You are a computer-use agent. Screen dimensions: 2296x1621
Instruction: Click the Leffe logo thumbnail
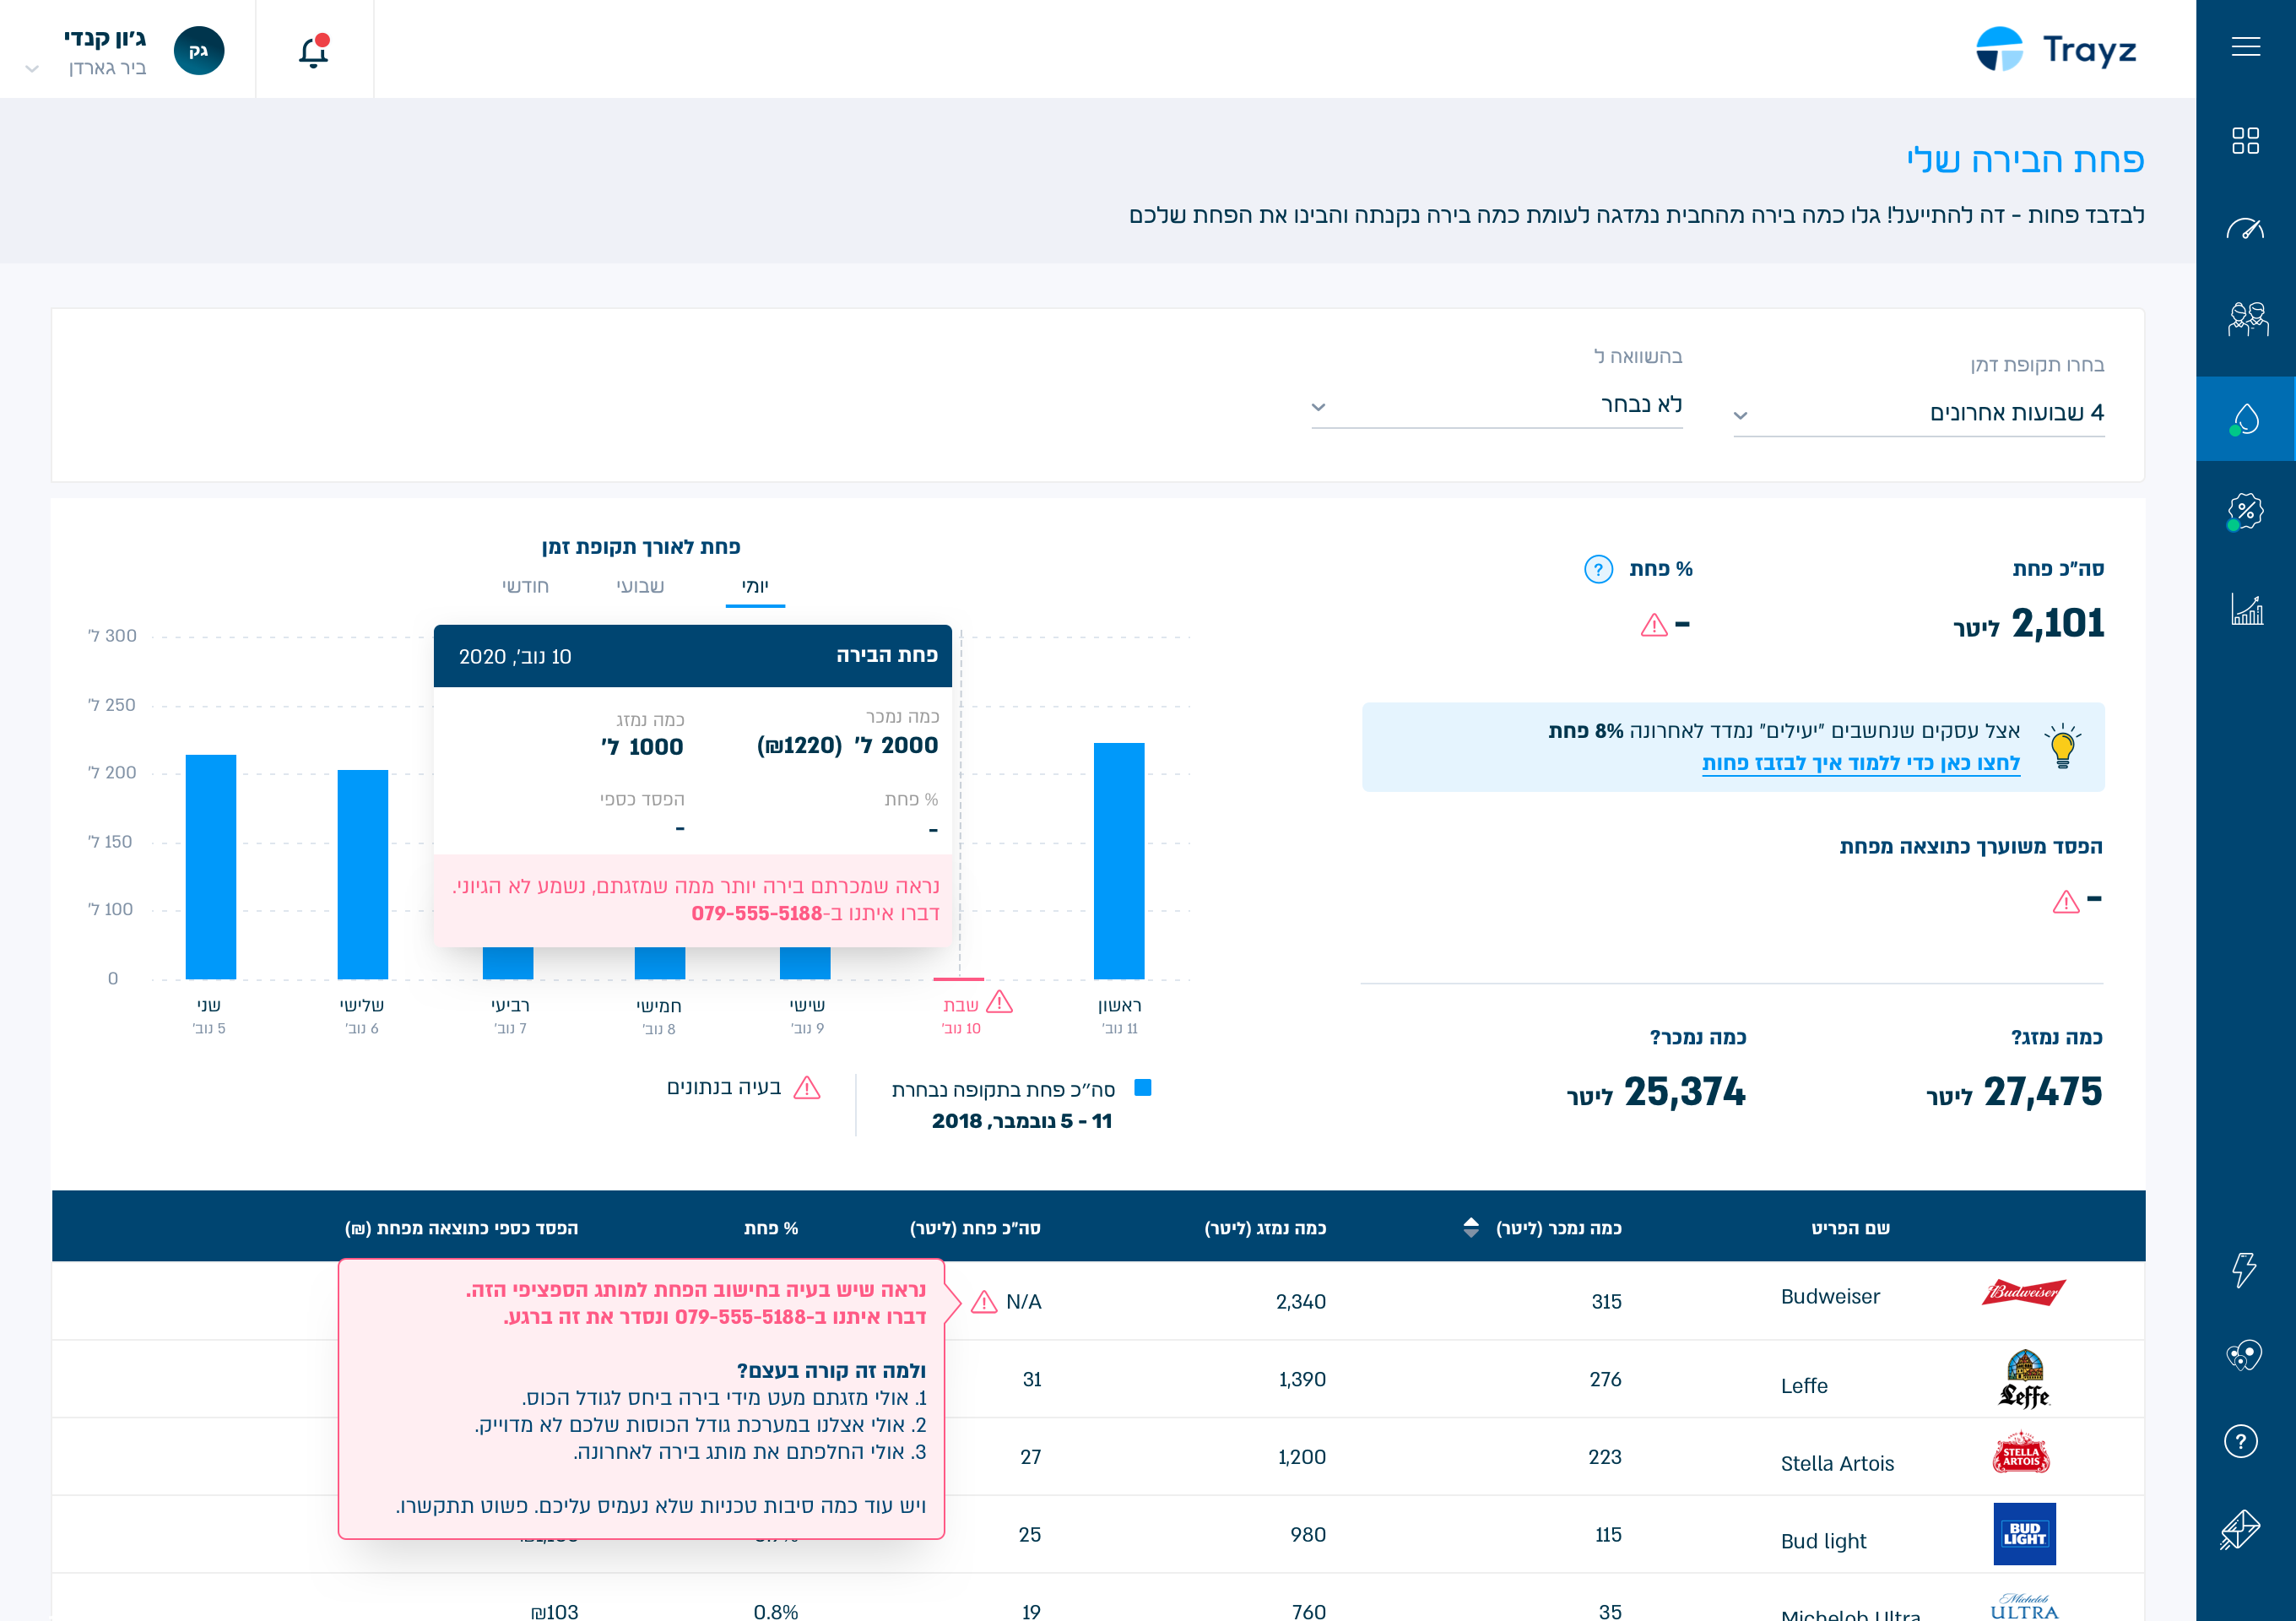tap(2024, 1380)
